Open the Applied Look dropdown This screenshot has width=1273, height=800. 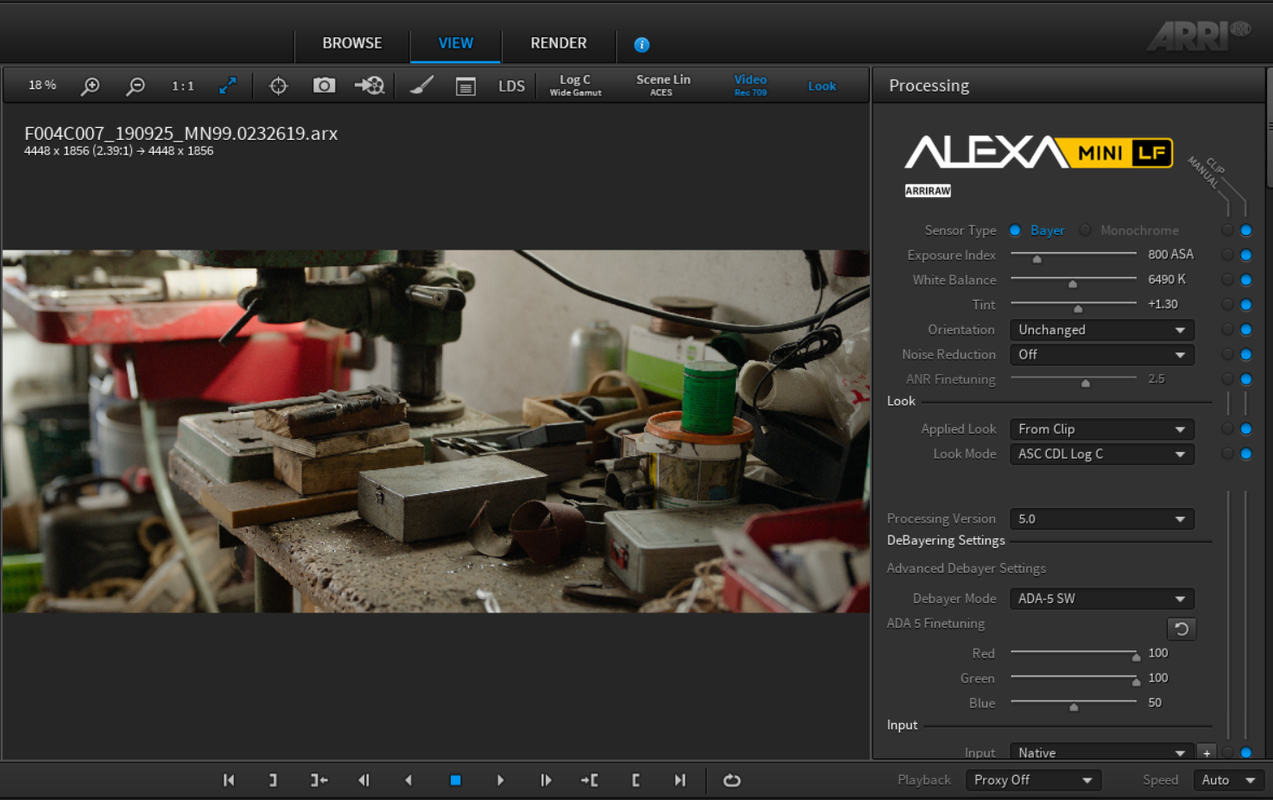(x=1102, y=429)
